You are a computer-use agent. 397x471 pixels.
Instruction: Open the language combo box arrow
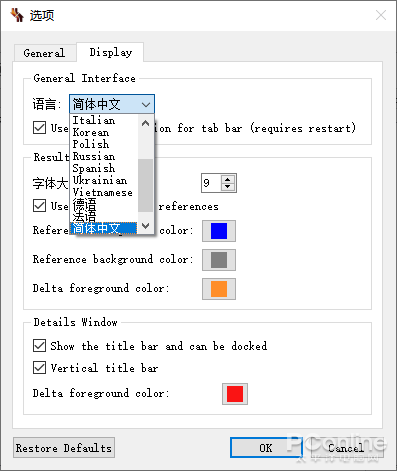(x=146, y=104)
